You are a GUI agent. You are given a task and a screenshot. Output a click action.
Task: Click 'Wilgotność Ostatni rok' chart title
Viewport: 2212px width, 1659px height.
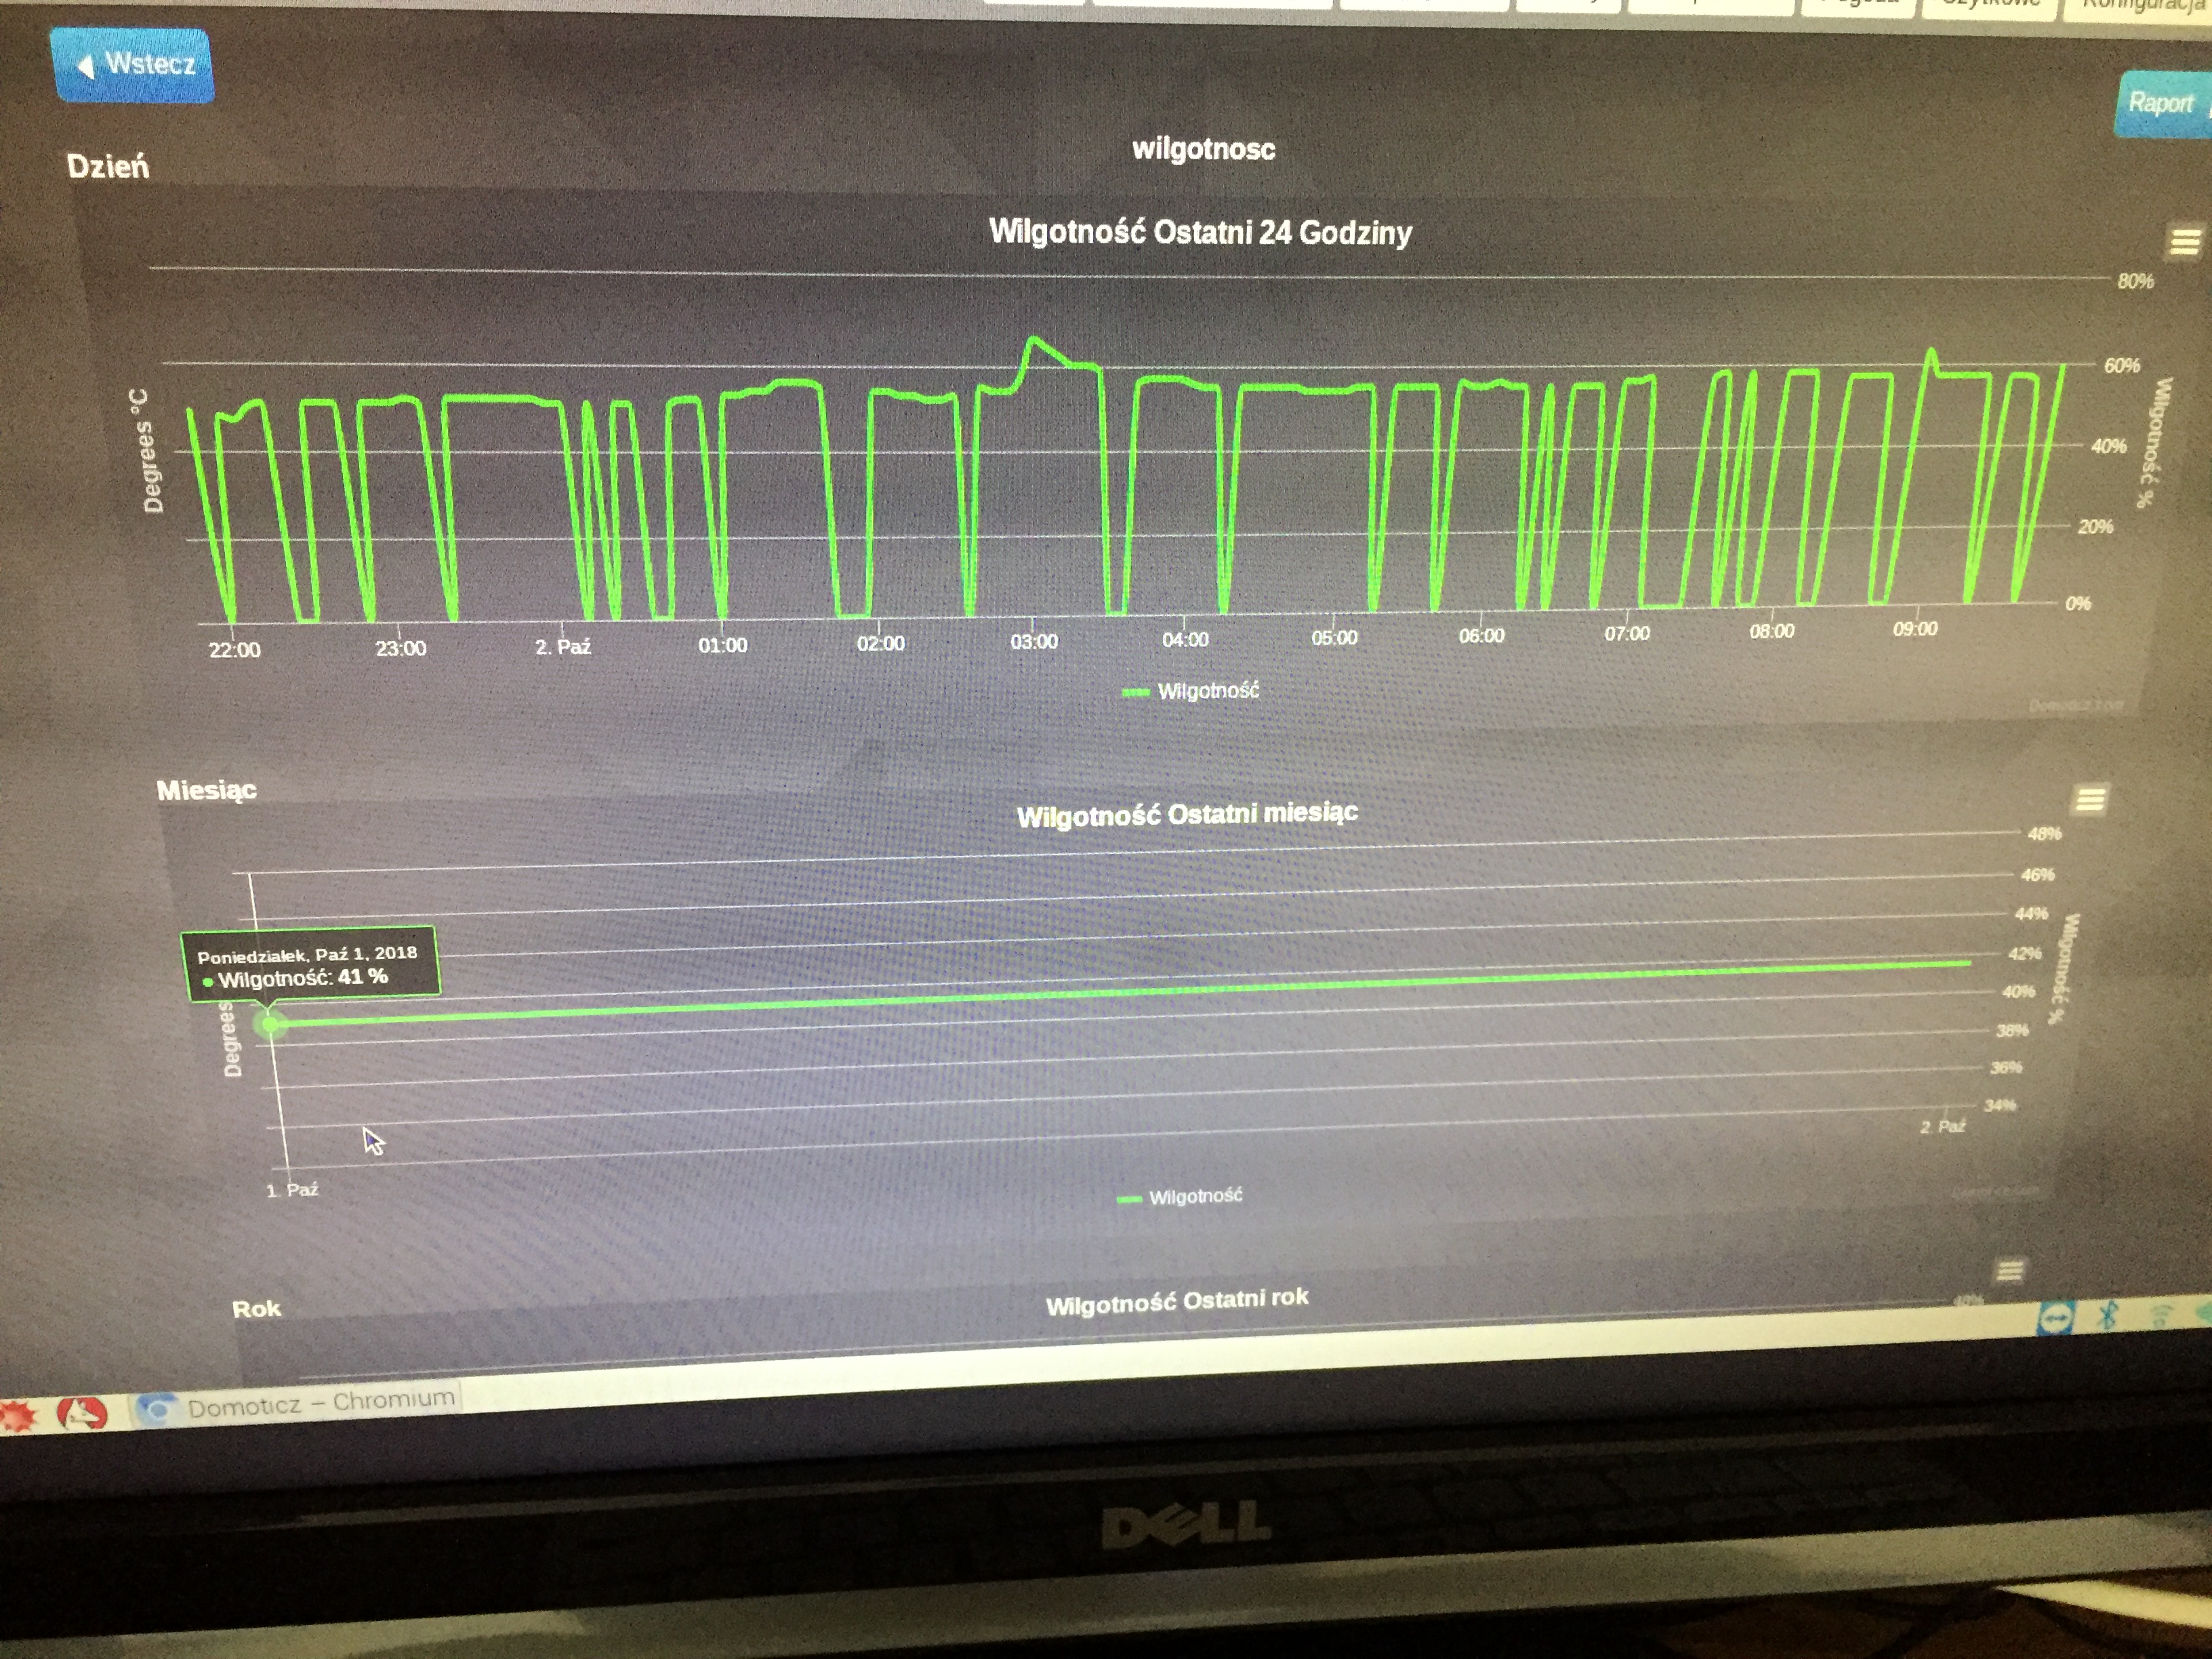click(x=1177, y=1302)
